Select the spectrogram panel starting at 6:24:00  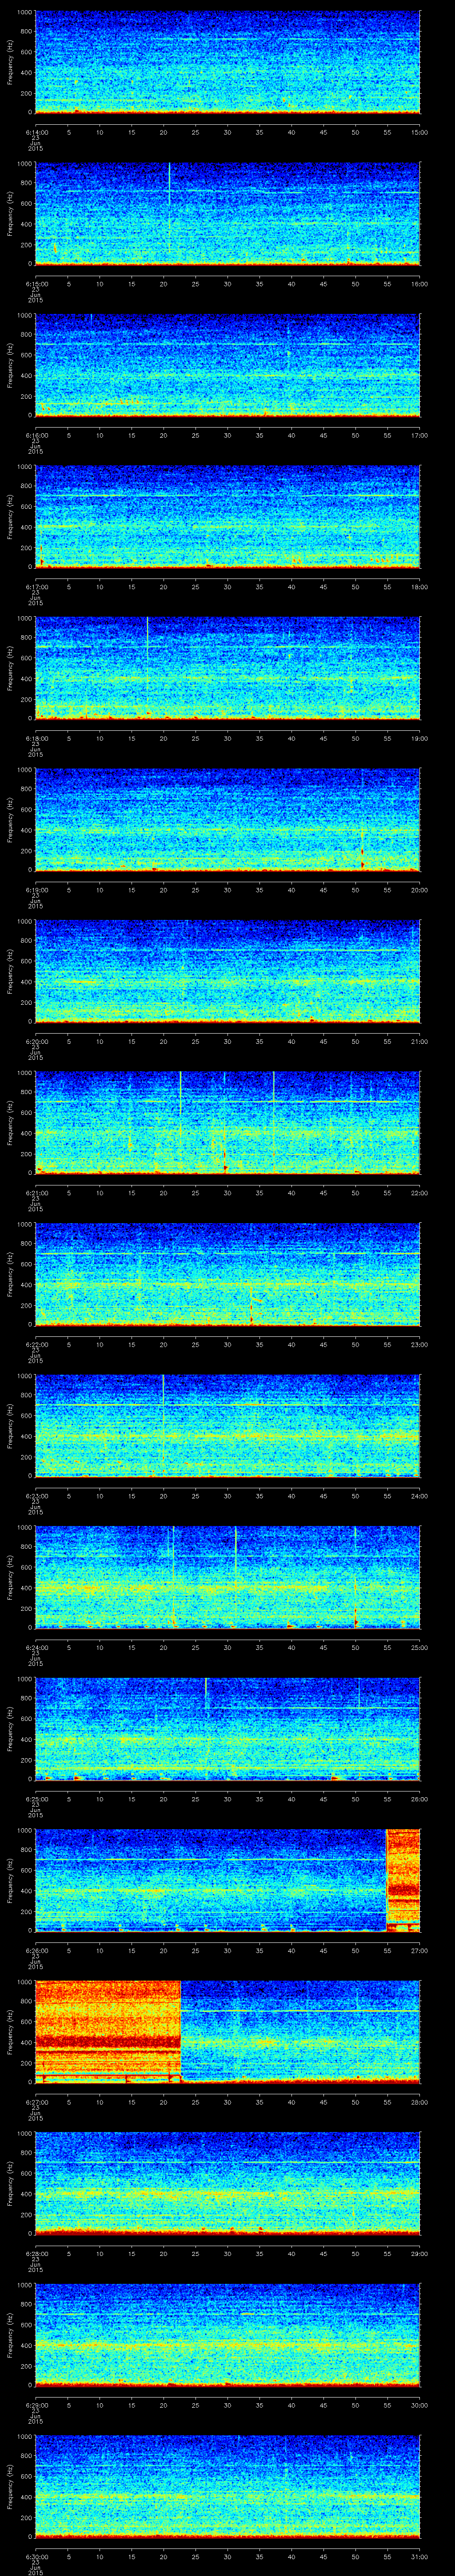click(x=228, y=1577)
